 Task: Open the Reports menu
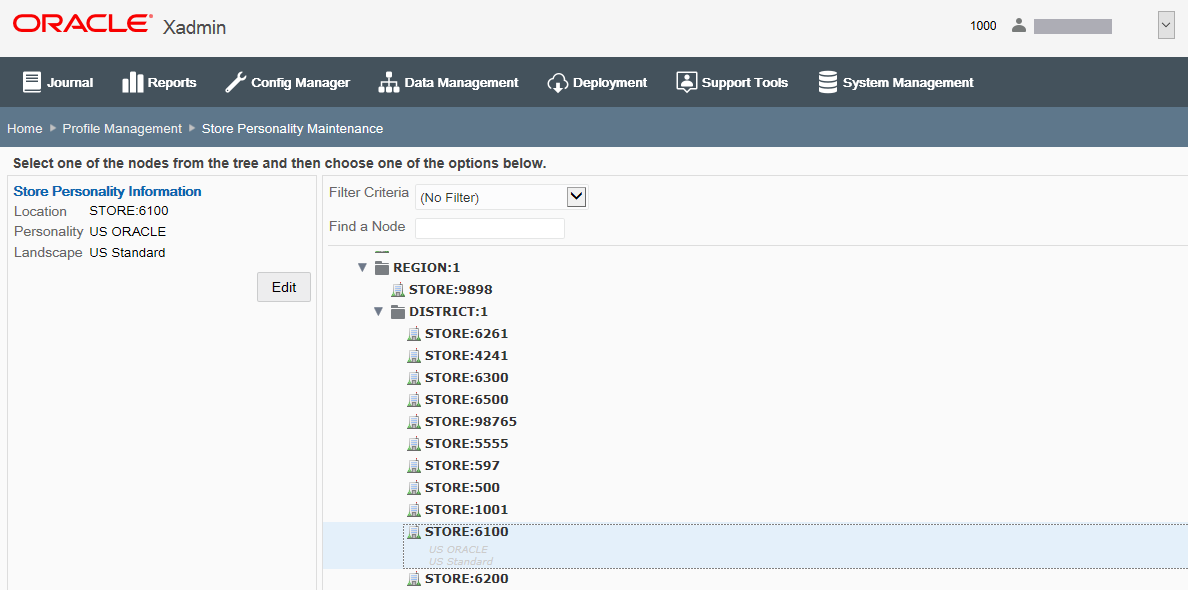[x=159, y=83]
